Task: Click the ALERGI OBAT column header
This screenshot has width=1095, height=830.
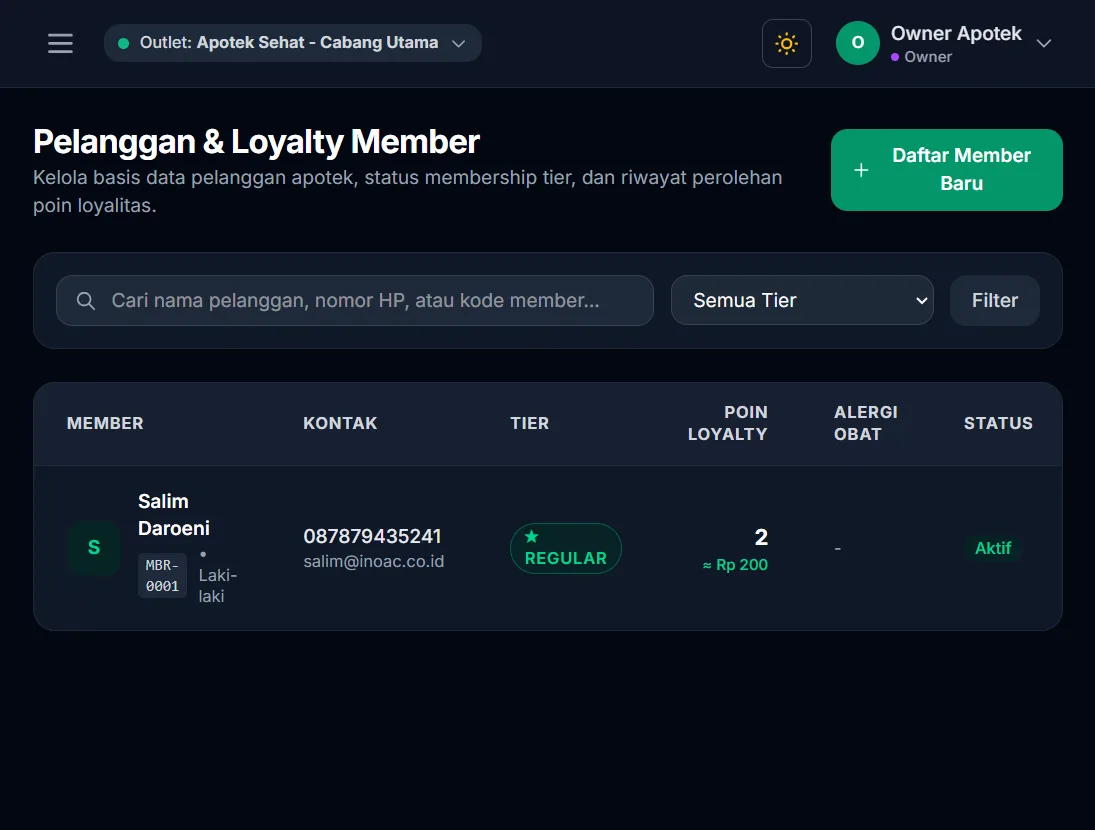Action: [x=865, y=423]
